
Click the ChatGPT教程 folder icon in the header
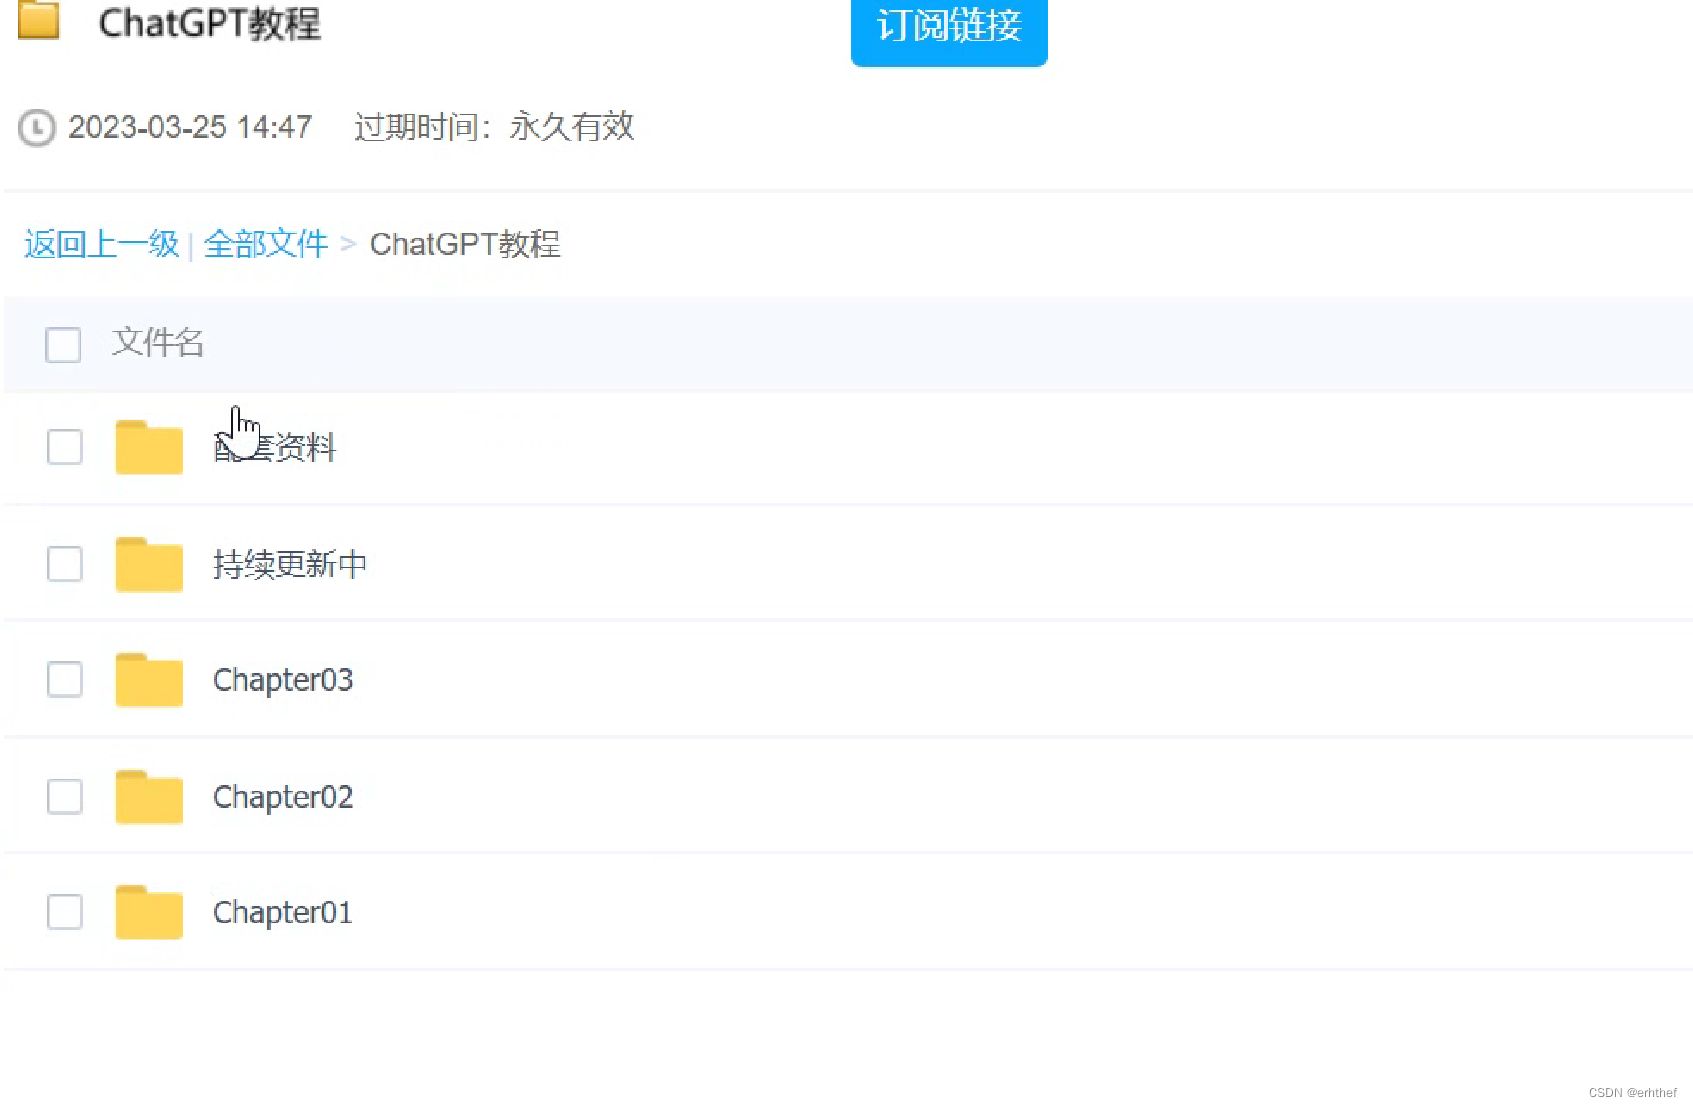(40, 22)
